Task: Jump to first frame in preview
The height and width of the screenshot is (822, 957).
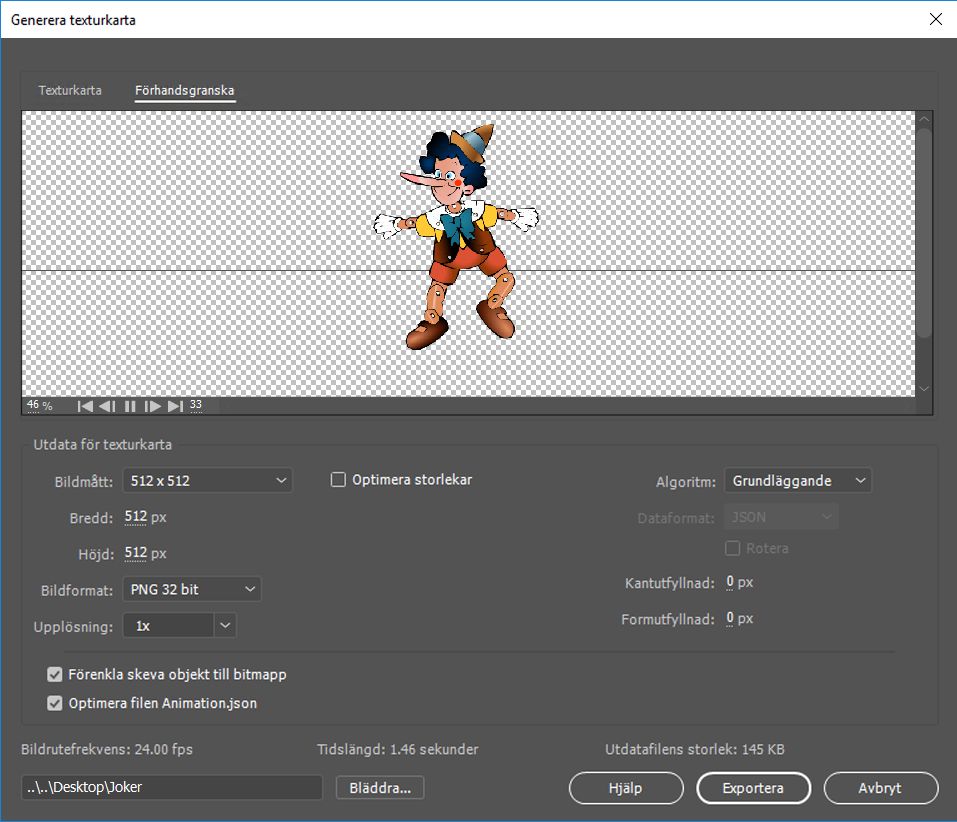Action: pos(85,406)
